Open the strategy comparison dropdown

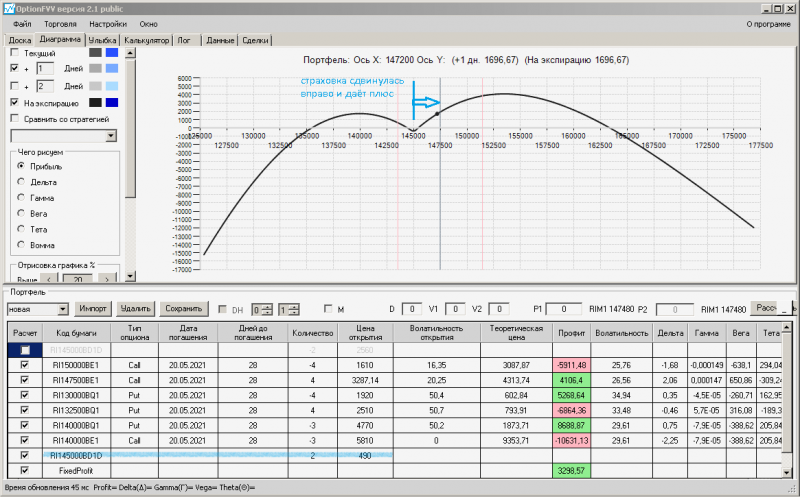tap(111, 135)
